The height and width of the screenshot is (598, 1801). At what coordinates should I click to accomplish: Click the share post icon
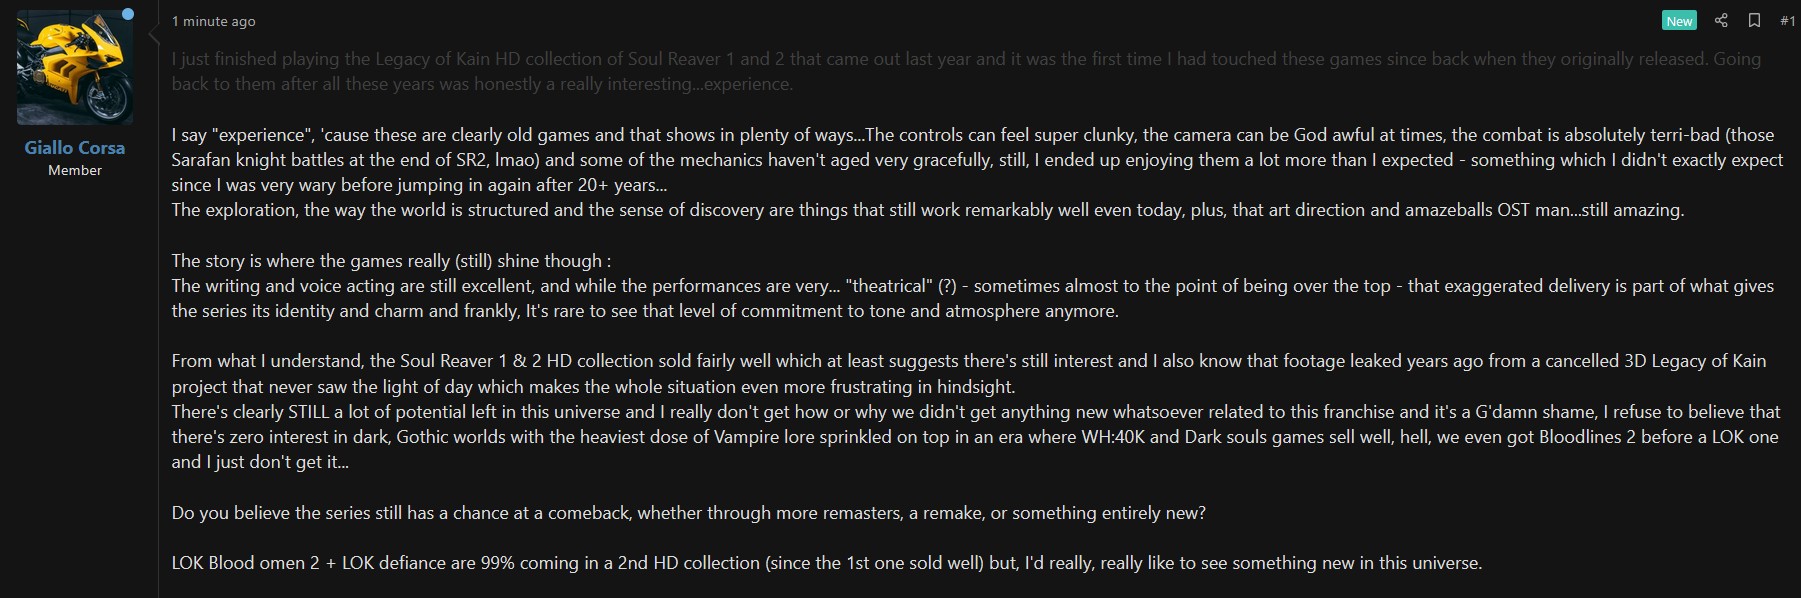(x=1721, y=21)
